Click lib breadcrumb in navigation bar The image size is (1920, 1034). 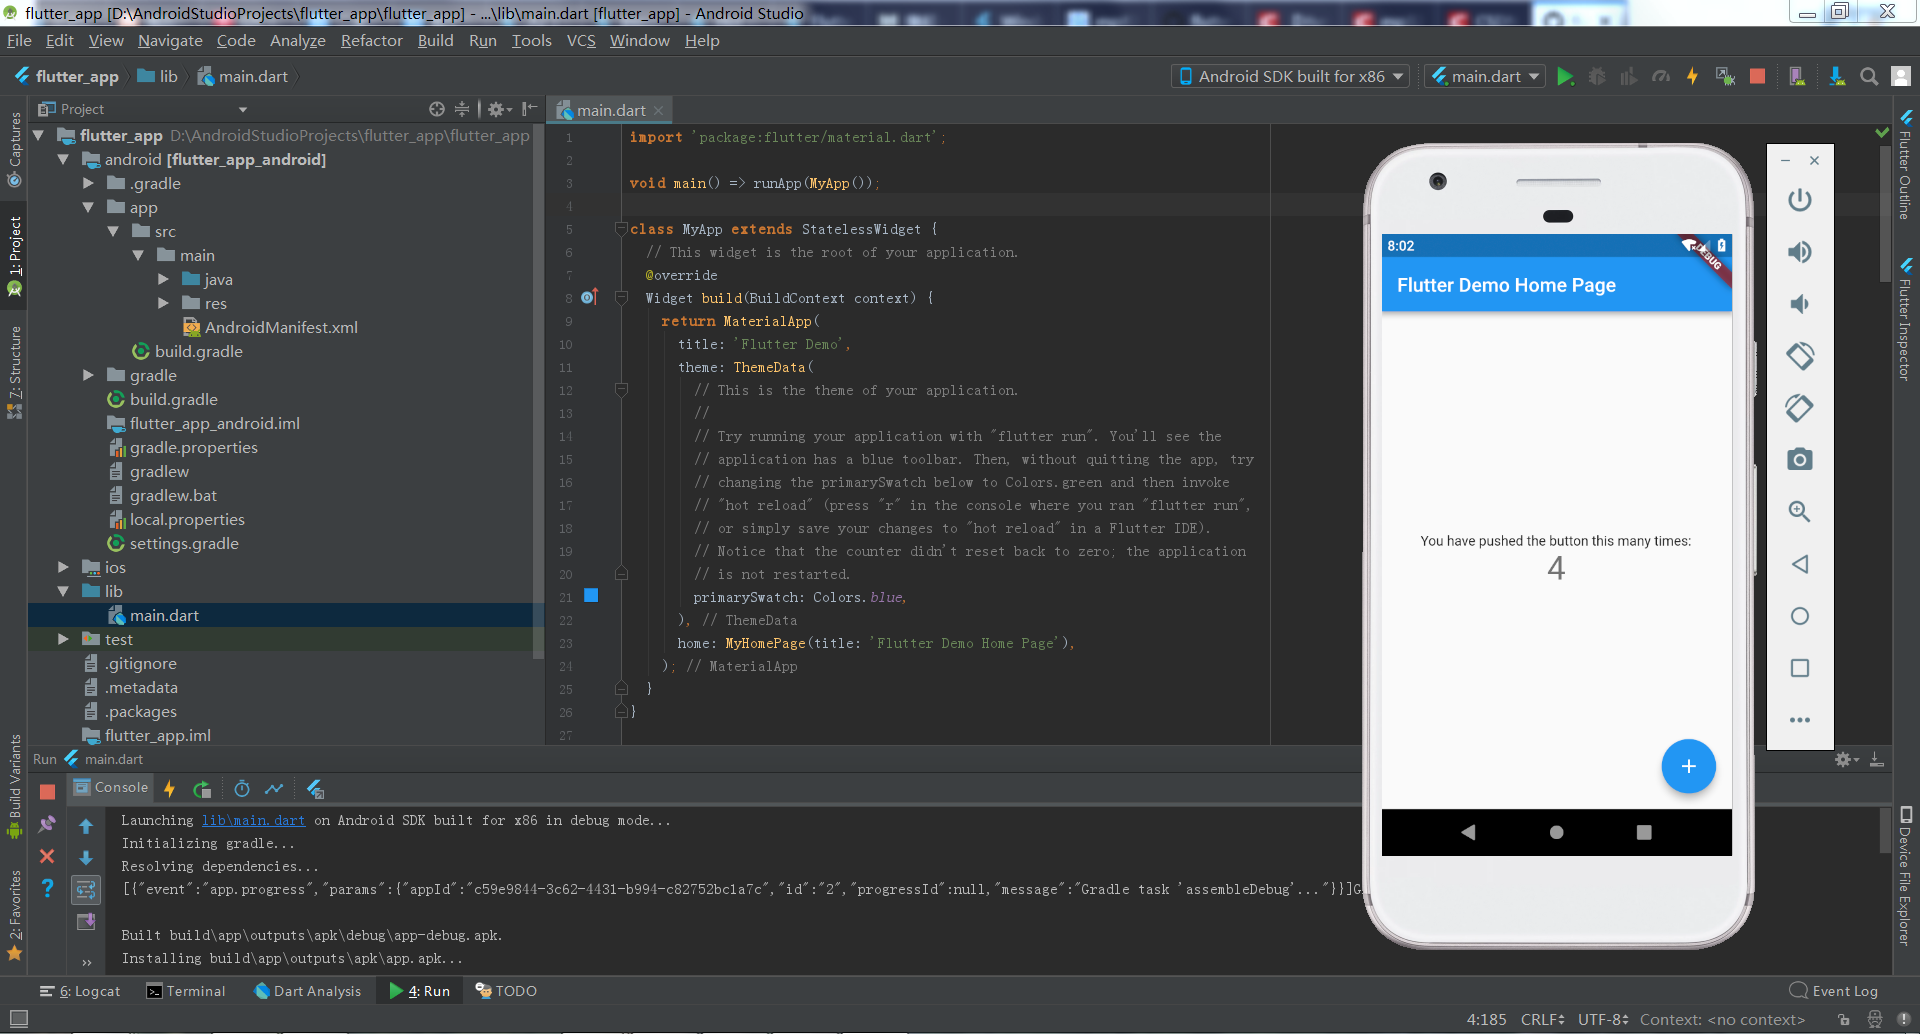158,76
